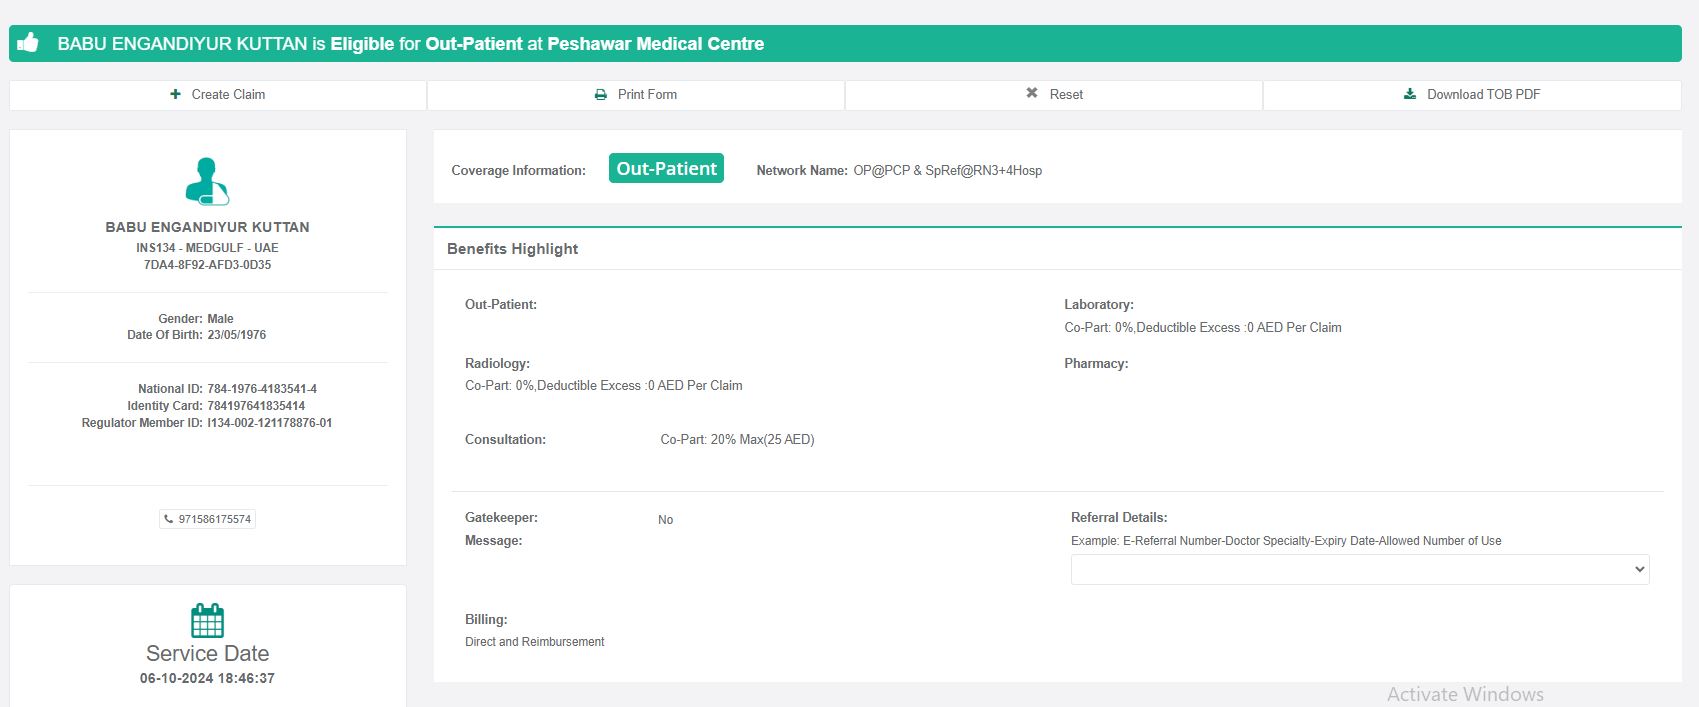Click the download icon for TOB PDF
The width and height of the screenshot is (1699, 707).
click(1410, 94)
